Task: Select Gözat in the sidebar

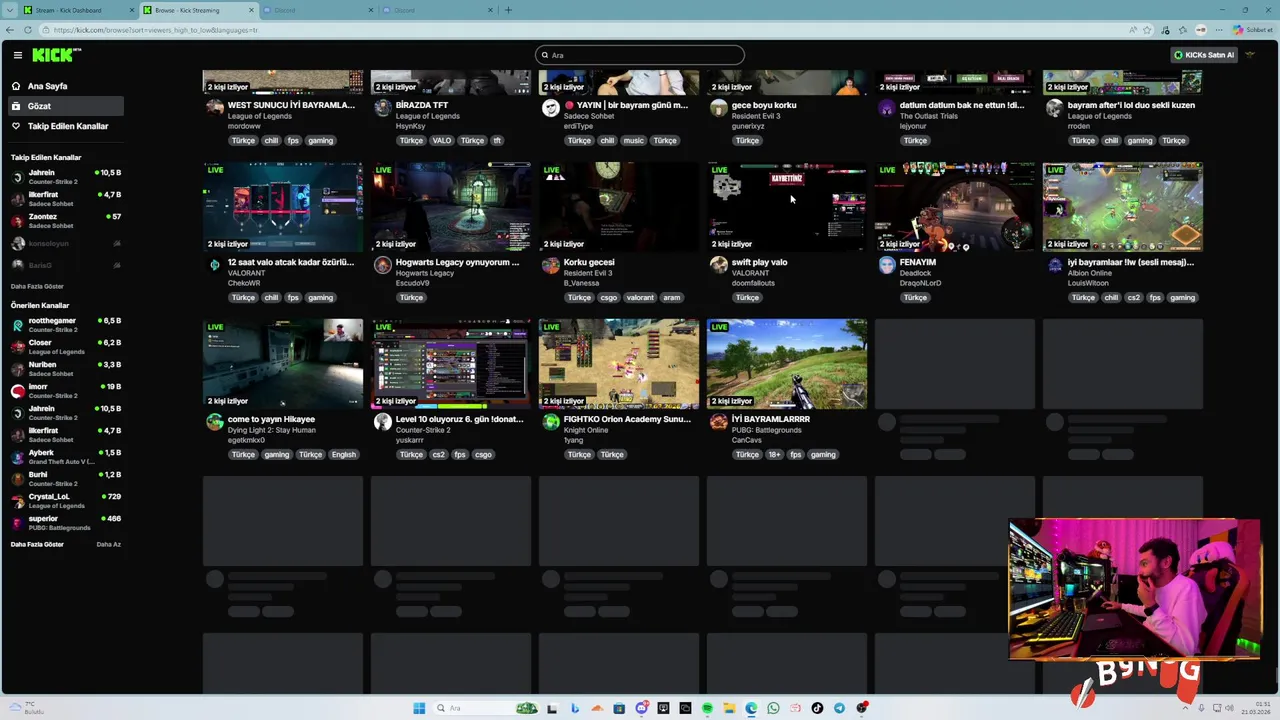Action: coord(65,106)
